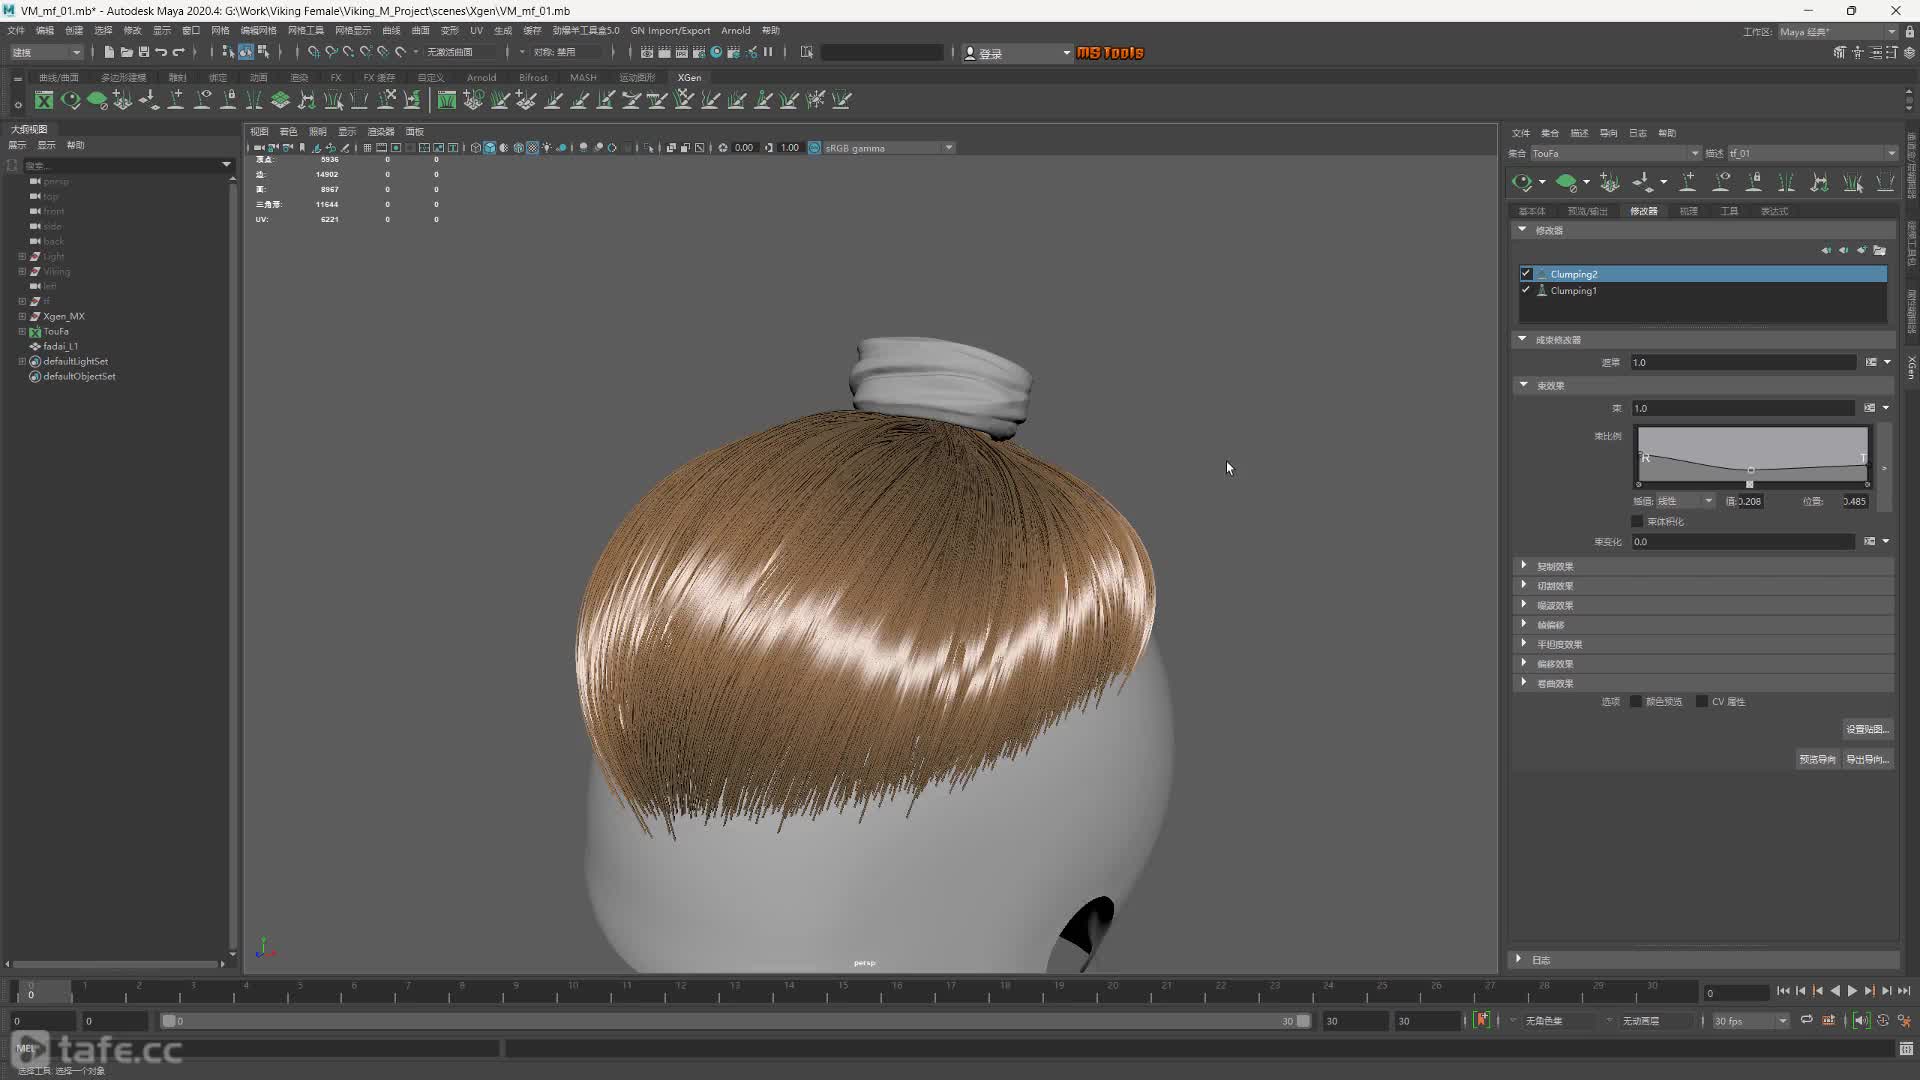
Task: Open the GN Import/Export menu
Action: [670, 30]
